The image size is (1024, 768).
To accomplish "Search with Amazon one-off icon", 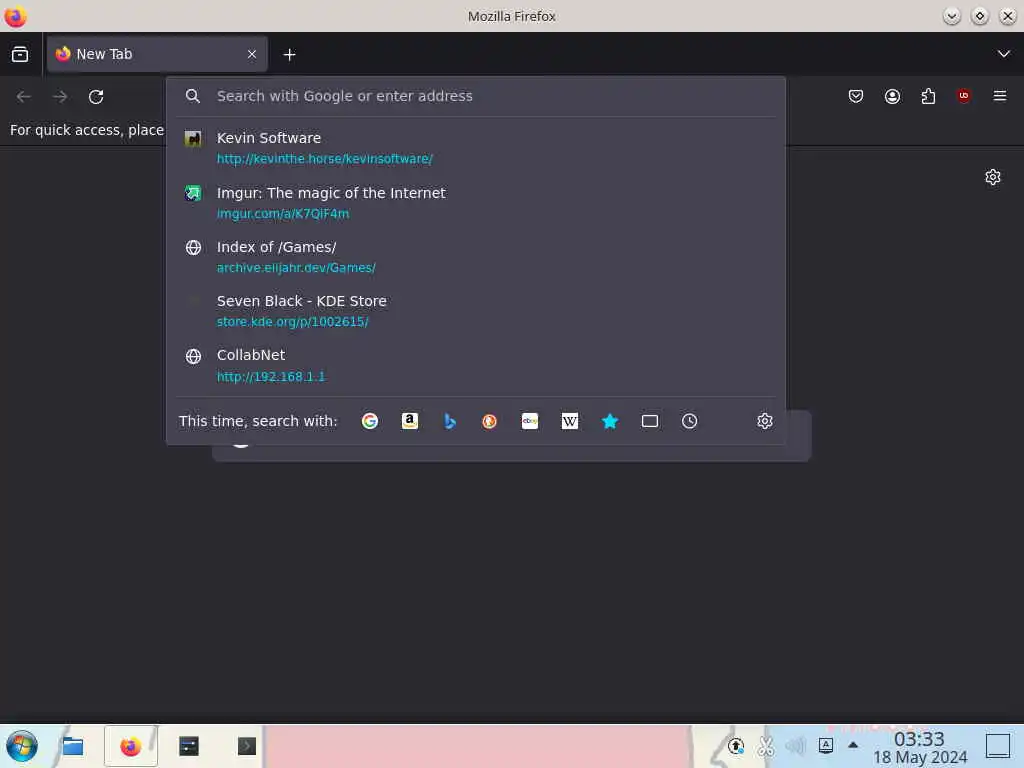I will pyautogui.click(x=409, y=421).
